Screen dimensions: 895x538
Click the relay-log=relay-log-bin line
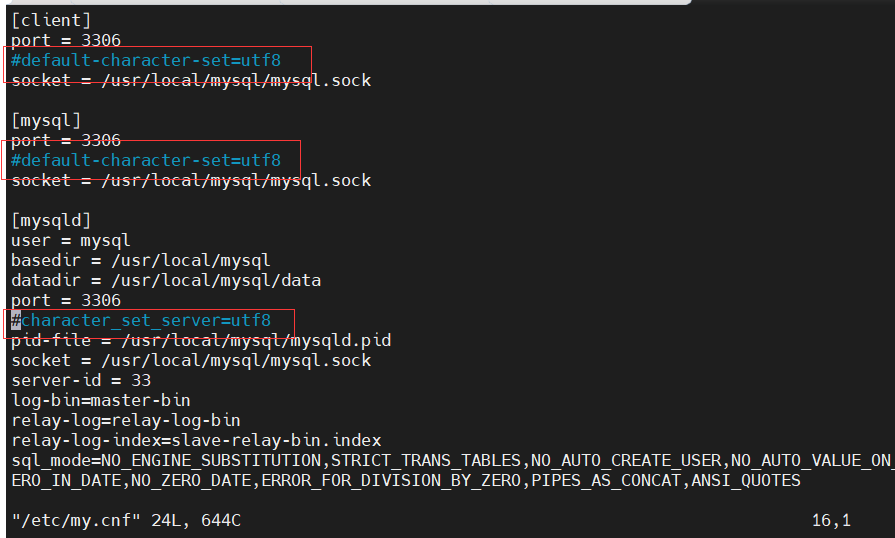coord(126,420)
